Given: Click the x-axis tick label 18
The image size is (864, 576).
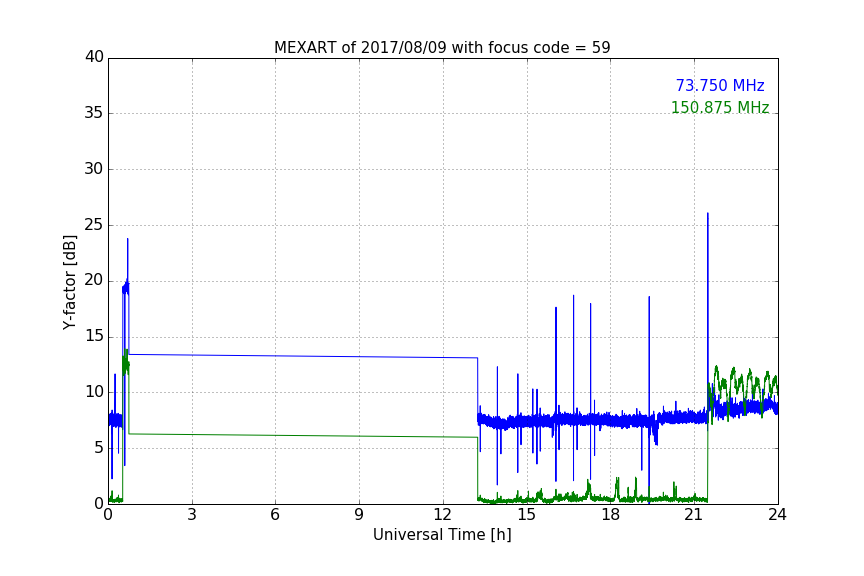Looking at the screenshot, I should tap(611, 515).
